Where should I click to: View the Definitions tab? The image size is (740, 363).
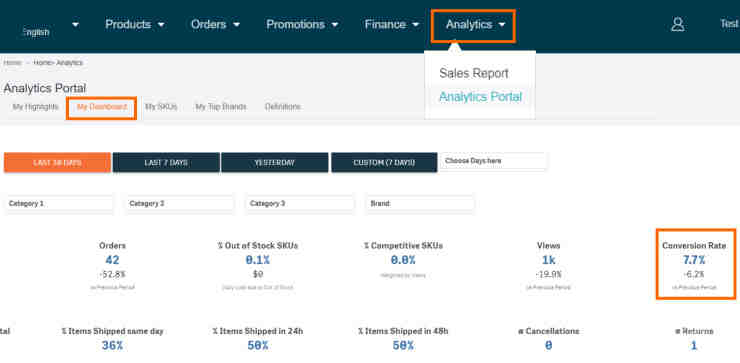[283, 107]
